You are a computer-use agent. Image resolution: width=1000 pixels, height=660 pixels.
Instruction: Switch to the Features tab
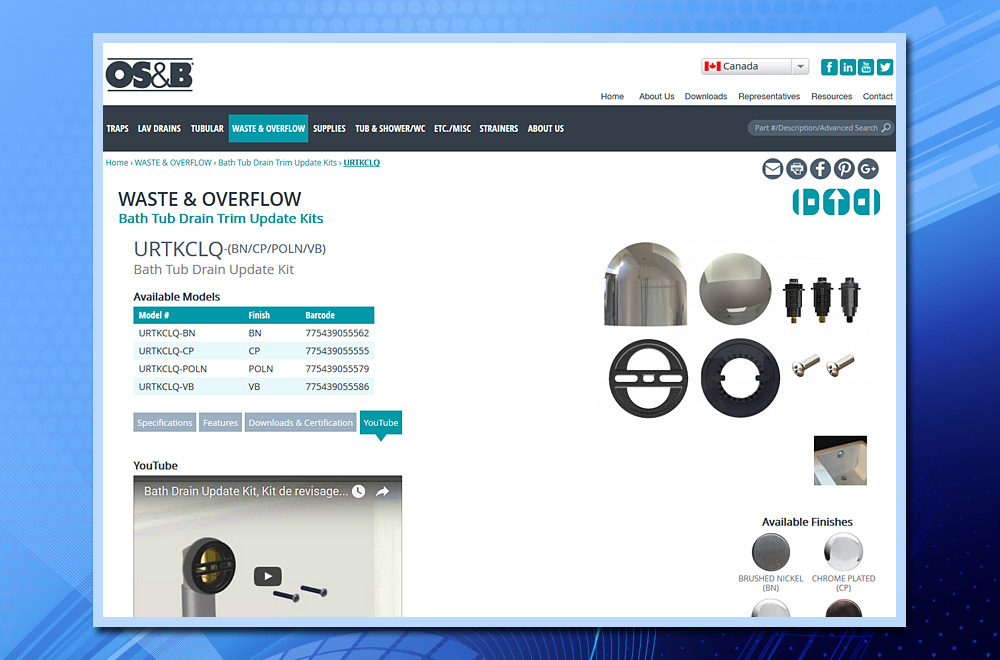(x=220, y=422)
